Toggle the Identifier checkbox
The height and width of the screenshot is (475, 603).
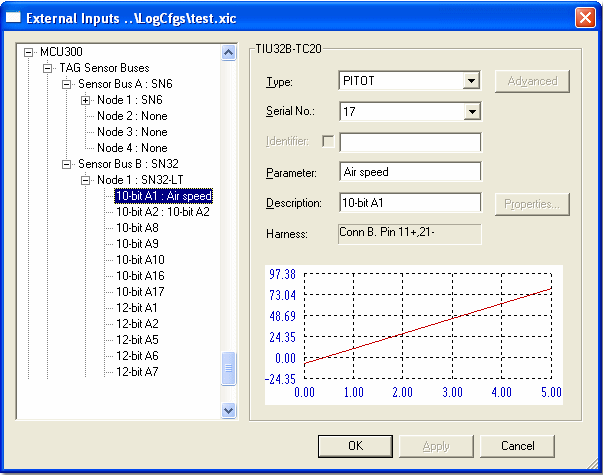[x=327, y=141]
